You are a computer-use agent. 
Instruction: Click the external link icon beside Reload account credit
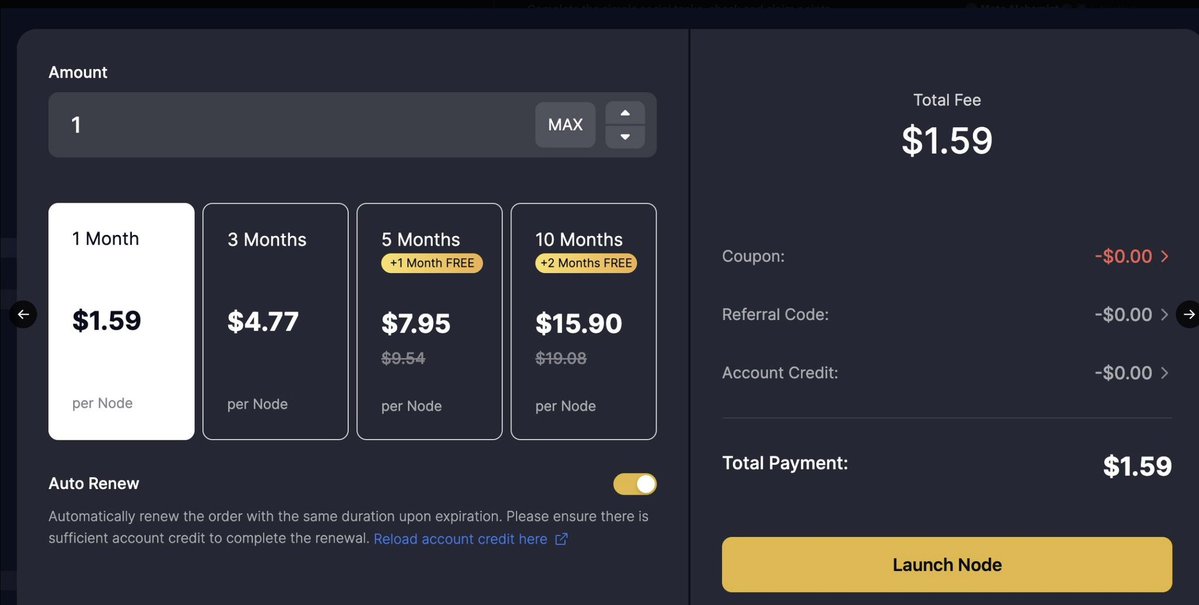pyautogui.click(x=561, y=539)
